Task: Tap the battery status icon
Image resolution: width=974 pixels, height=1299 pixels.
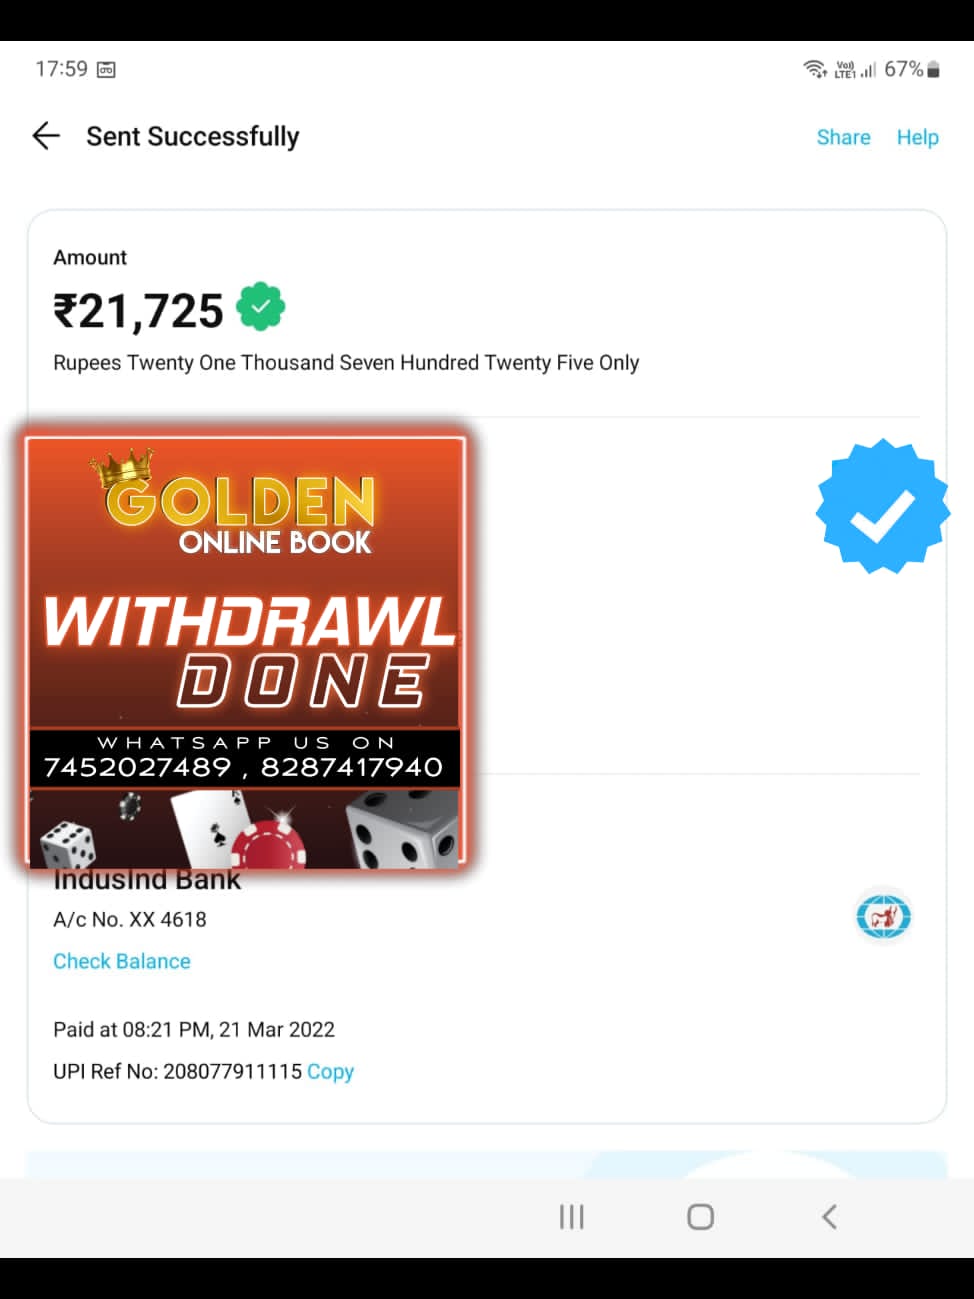Action: click(x=933, y=69)
